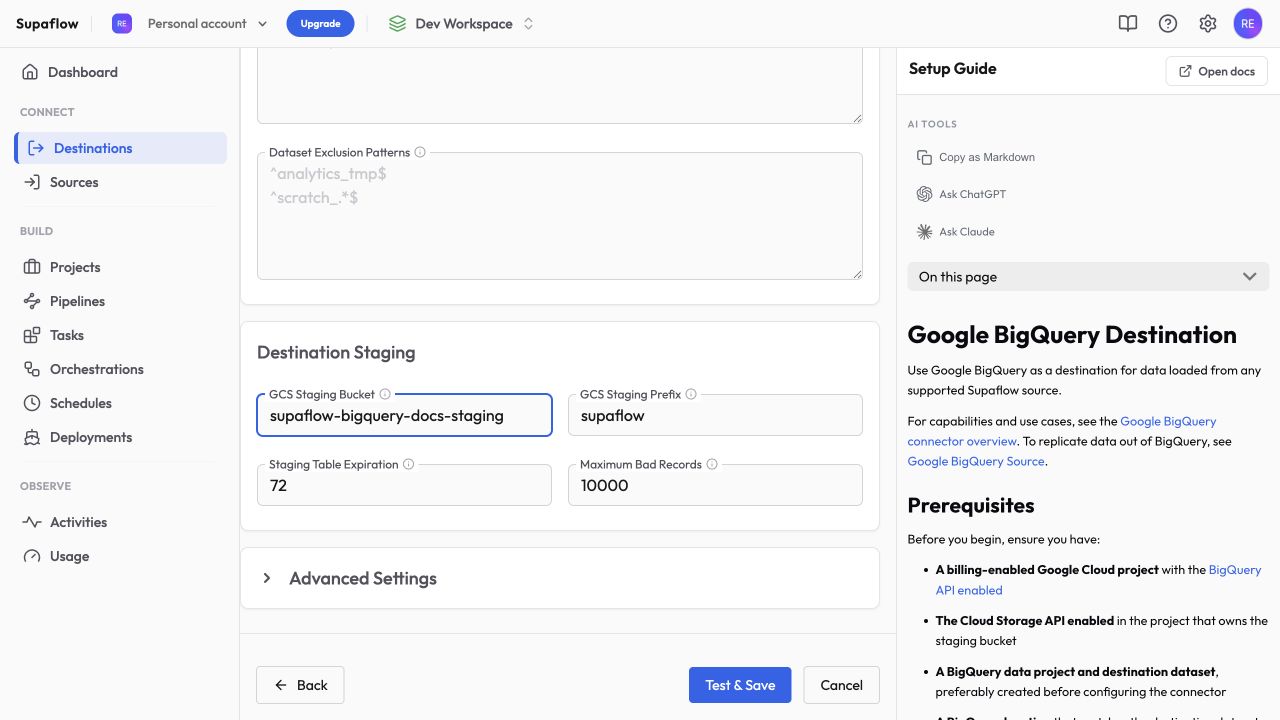Click the Dev Workspace layers icon

pos(397,23)
